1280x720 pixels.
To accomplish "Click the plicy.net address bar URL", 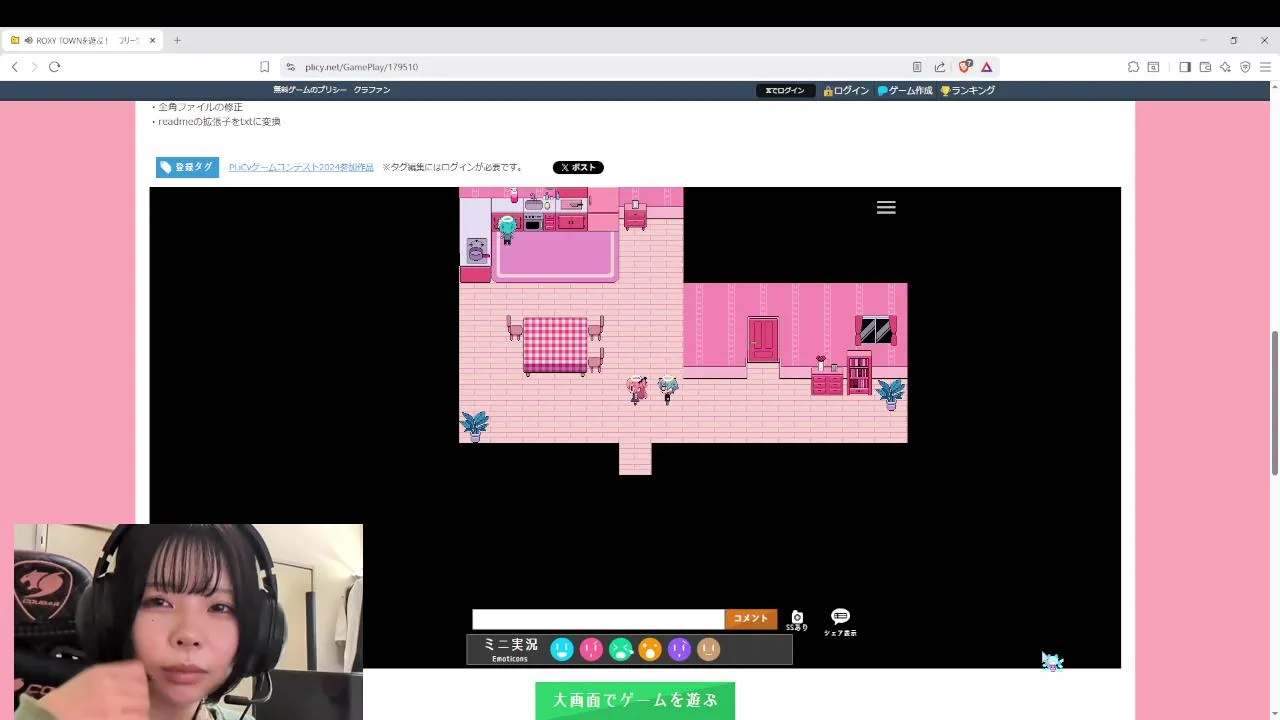I will coord(362,67).
